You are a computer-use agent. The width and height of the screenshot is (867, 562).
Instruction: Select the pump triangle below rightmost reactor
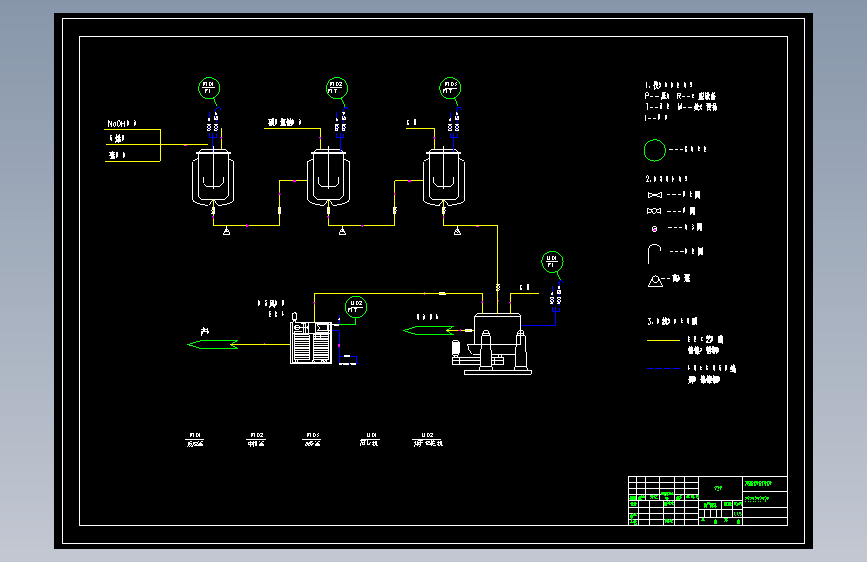coord(457,231)
